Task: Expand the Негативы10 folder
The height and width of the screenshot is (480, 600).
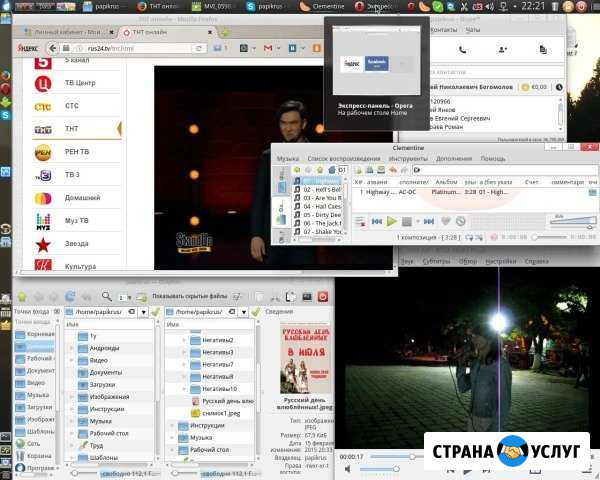Action: click(x=184, y=389)
